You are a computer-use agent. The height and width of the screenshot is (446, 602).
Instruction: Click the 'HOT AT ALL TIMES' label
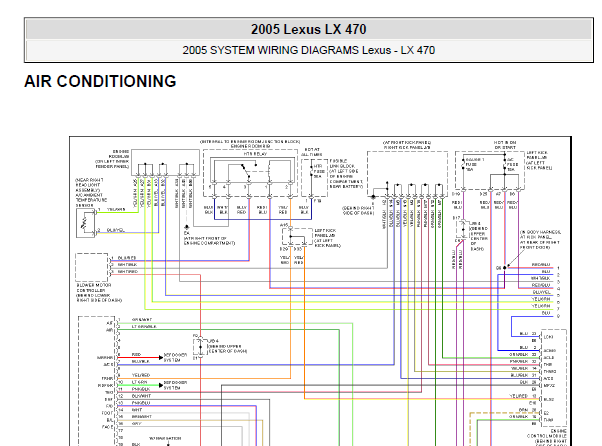pyautogui.click(x=312, y=152)
